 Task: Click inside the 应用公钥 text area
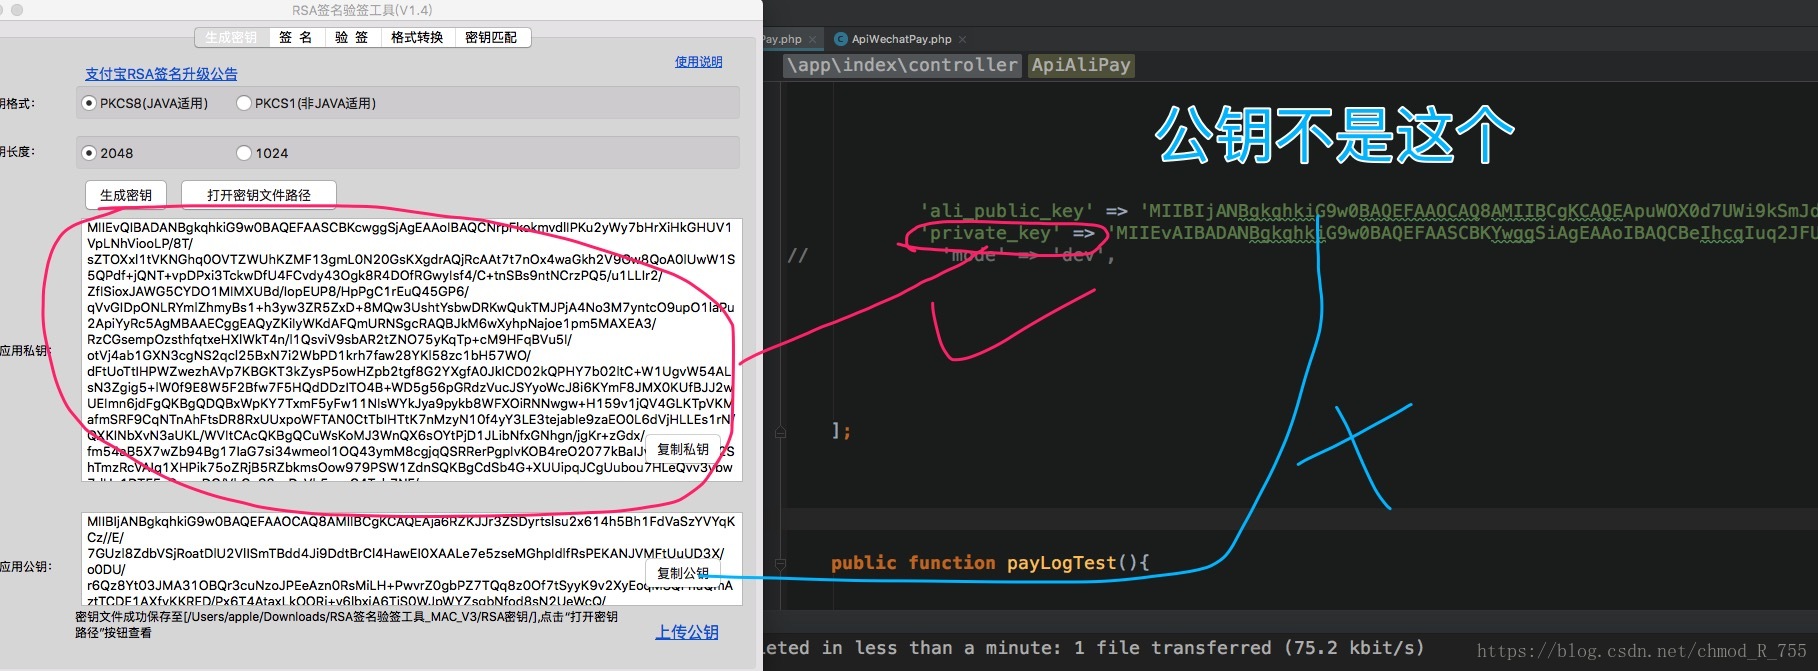411,559
